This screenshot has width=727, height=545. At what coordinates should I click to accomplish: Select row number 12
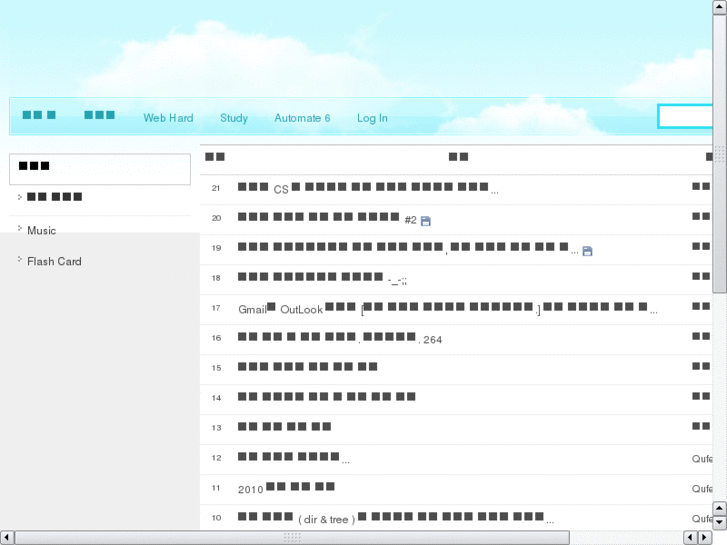[216, 458]
